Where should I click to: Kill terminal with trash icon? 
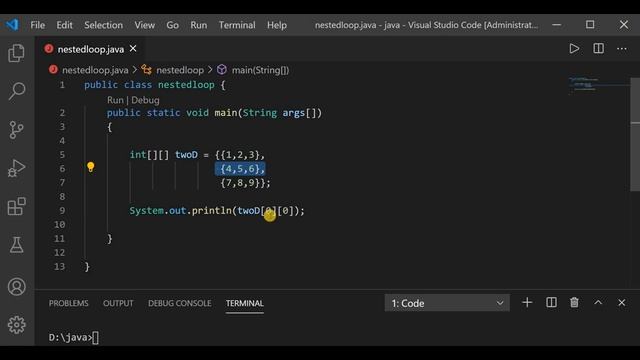(x=574, y=302)
